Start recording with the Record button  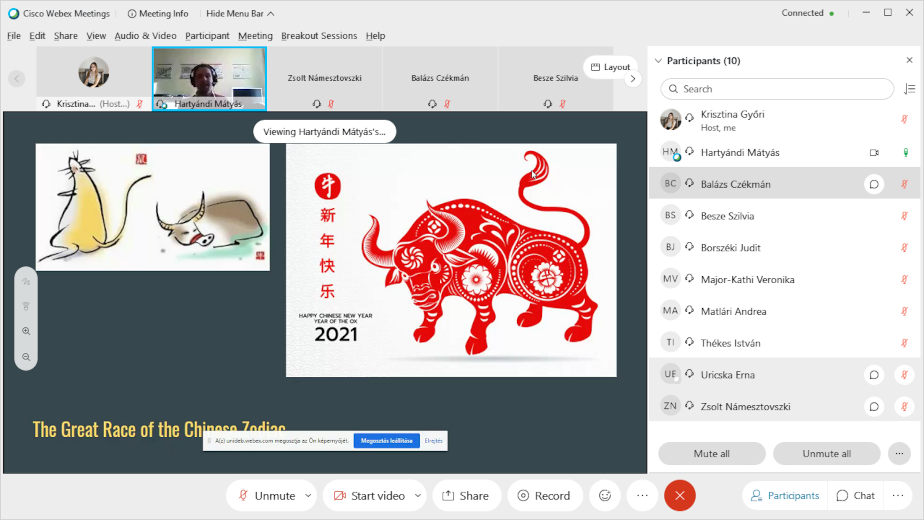[x=544, y=496]
